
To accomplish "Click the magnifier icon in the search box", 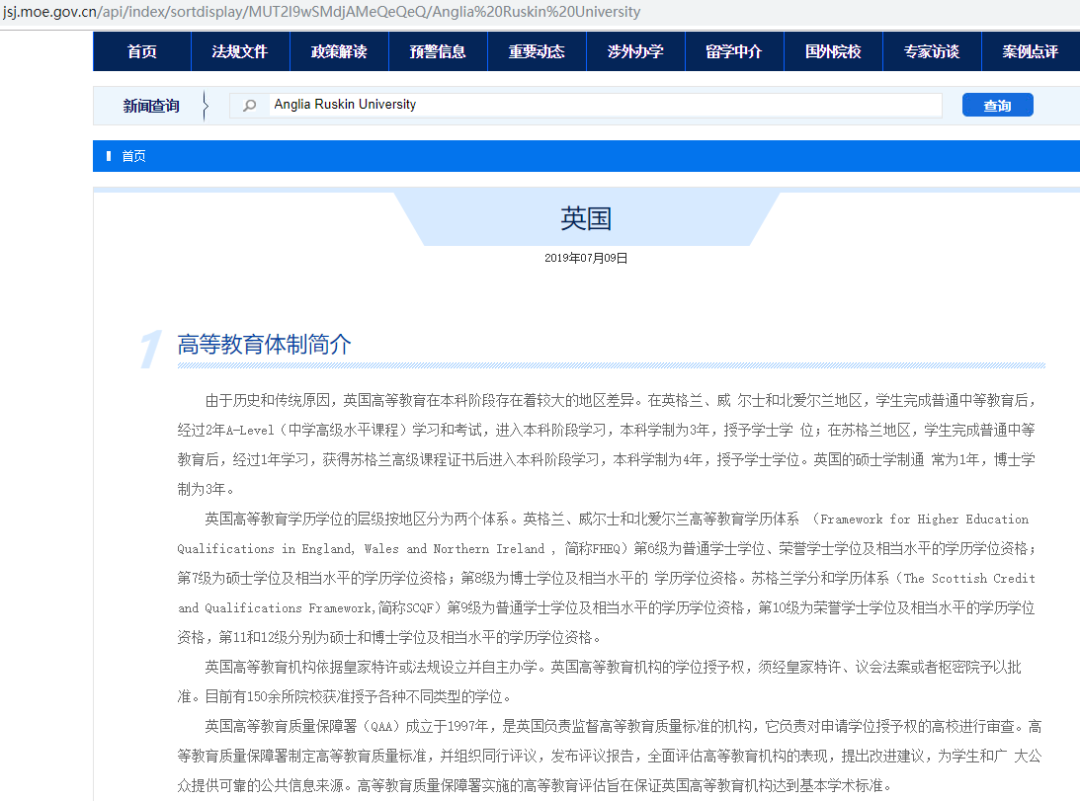I will point(250,104).
